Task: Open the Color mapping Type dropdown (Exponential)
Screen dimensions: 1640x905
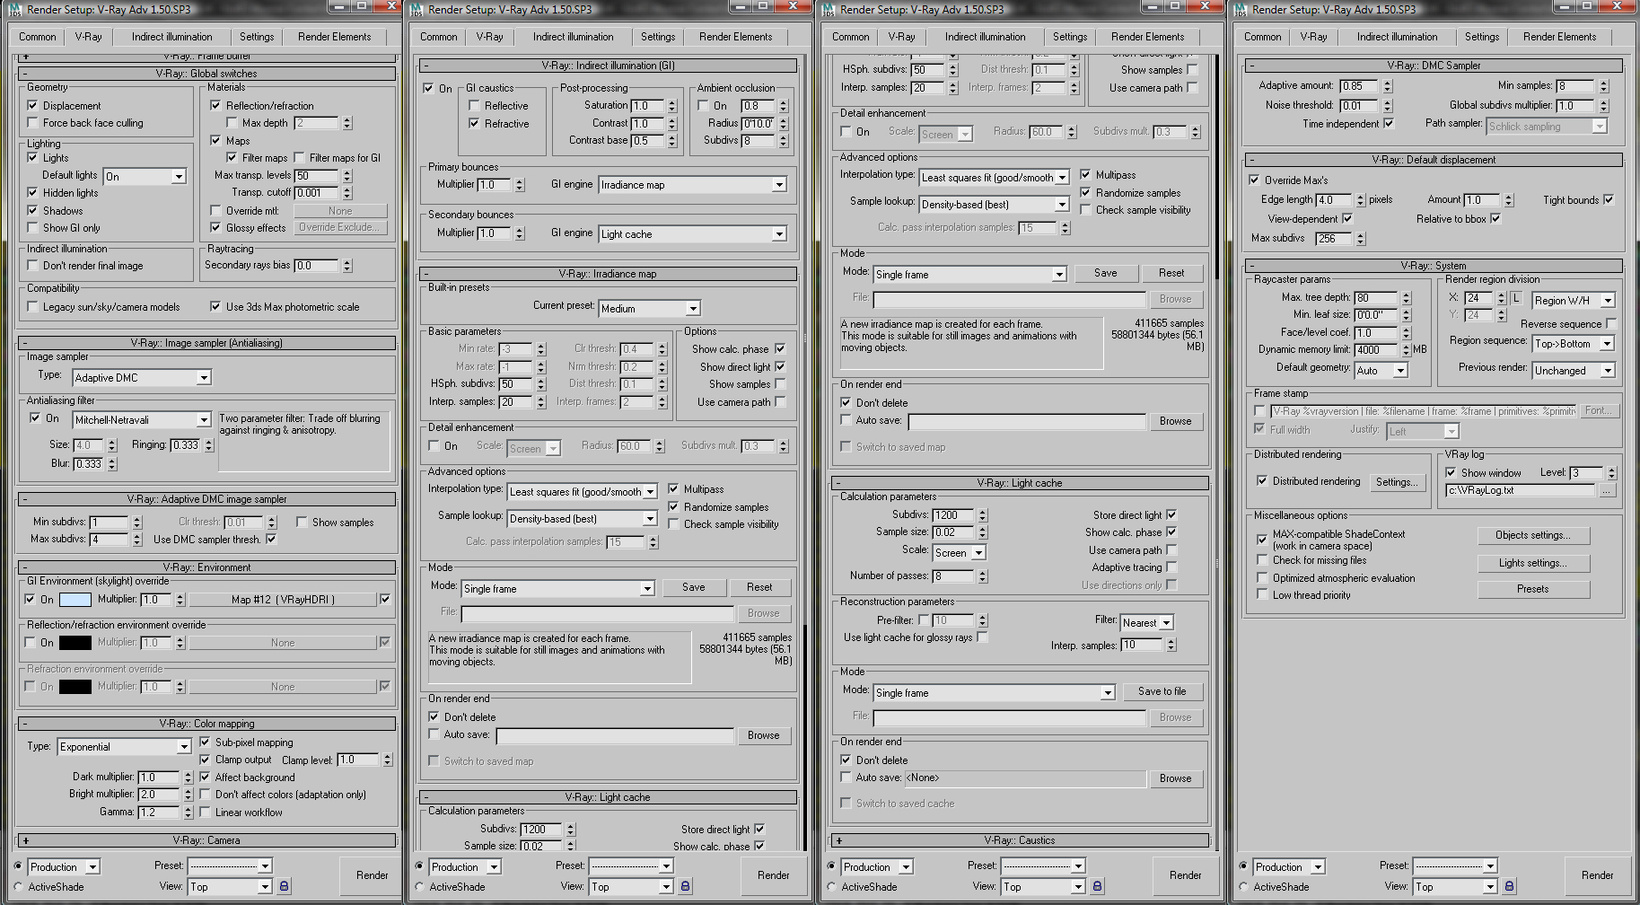Action: [124, 747]
